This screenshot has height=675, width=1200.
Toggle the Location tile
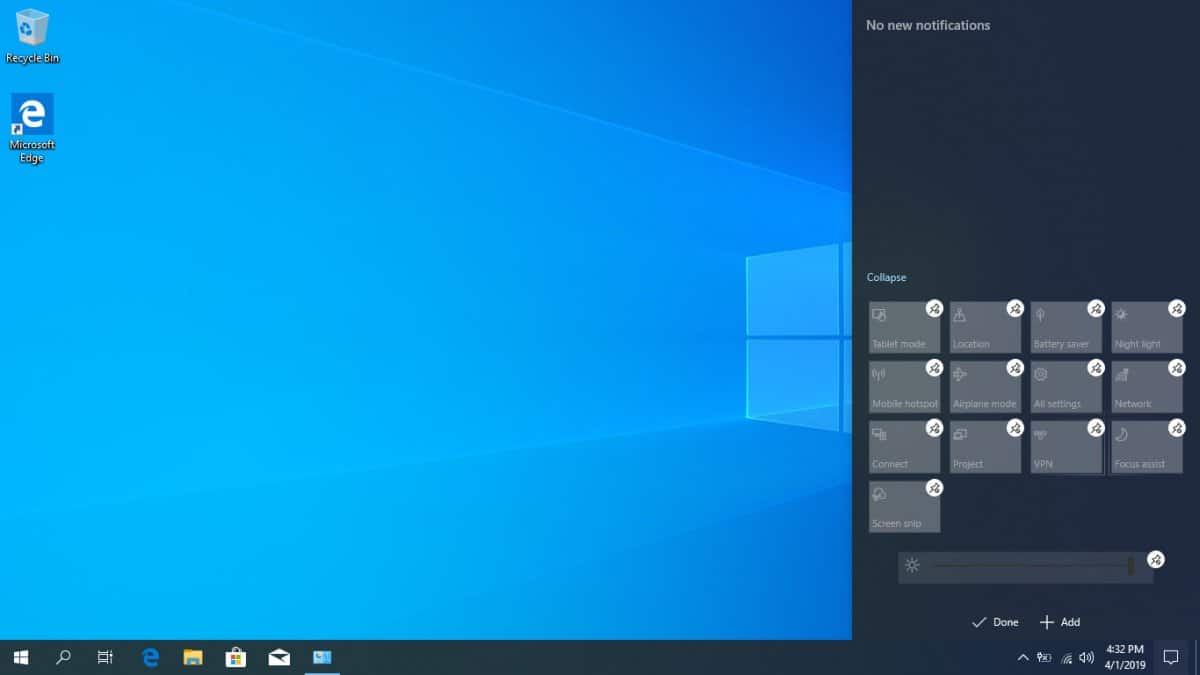click(x=985, y=328)
